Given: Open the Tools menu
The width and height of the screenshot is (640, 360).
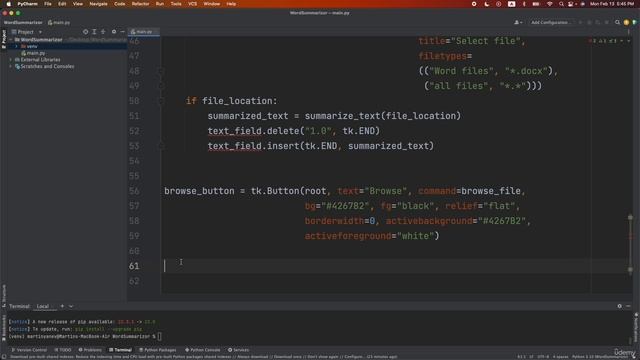Looking at the screenshot, I should pyautogui.click(x=176, y=4).
